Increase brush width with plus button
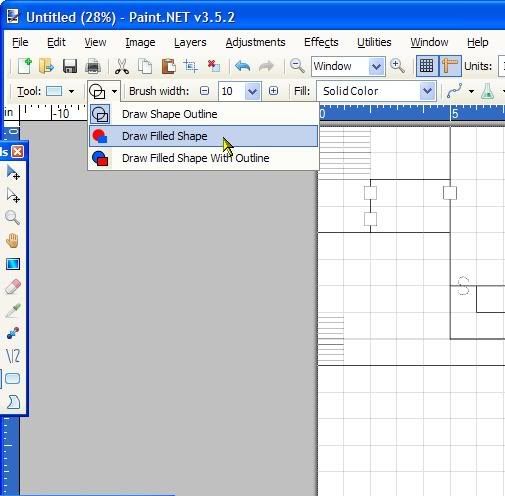 point(273,91)
